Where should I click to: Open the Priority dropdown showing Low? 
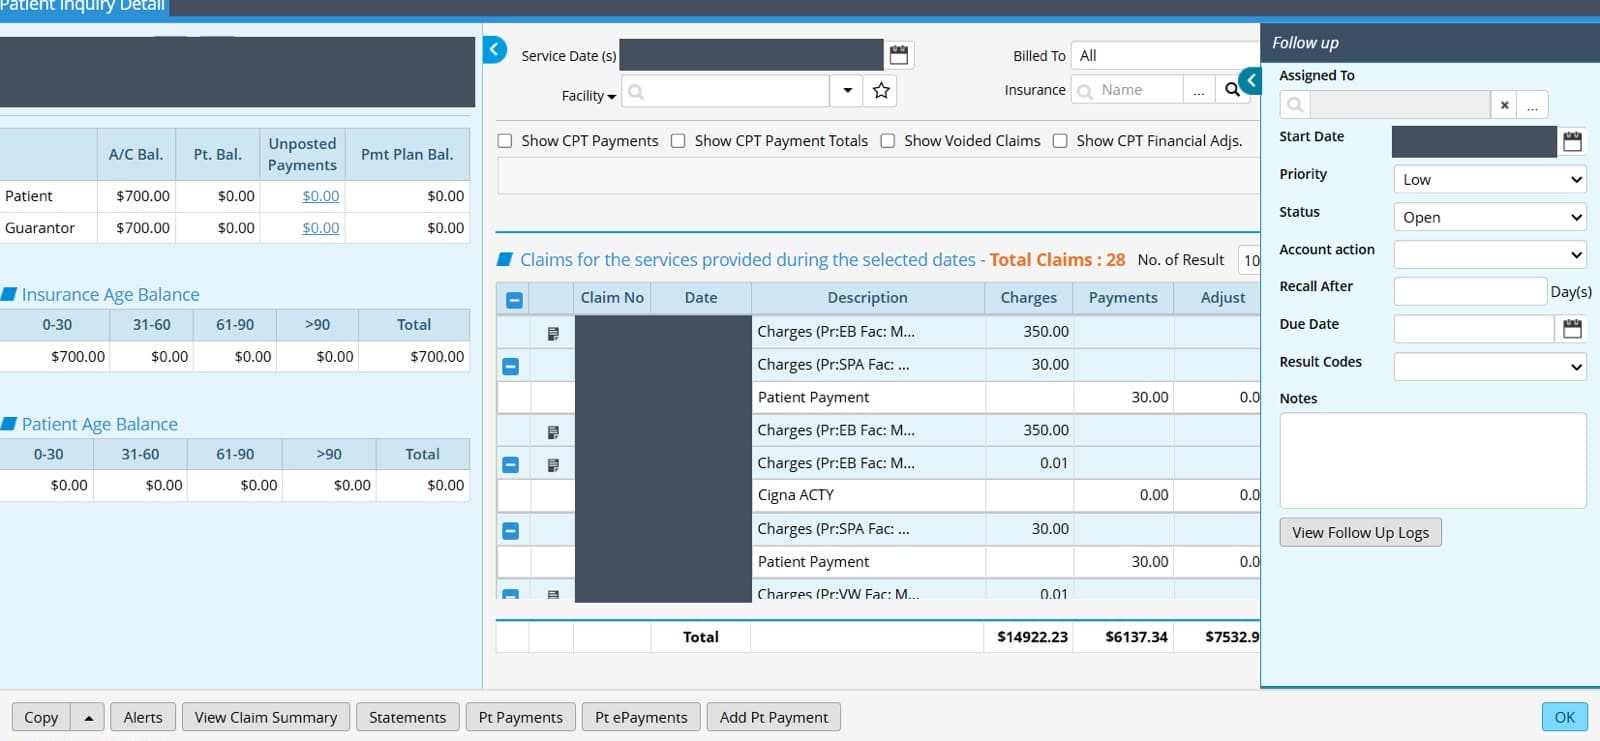(x=1490, y=180)
